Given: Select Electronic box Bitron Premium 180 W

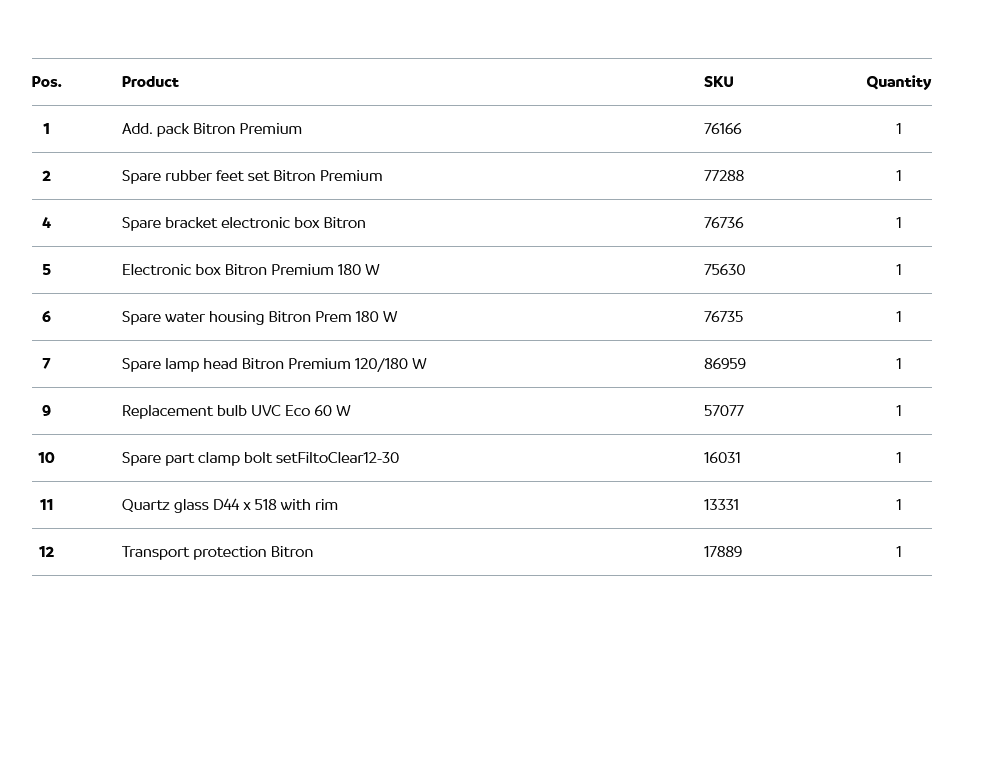Looking at the screenshot, I should click(251, 270).
